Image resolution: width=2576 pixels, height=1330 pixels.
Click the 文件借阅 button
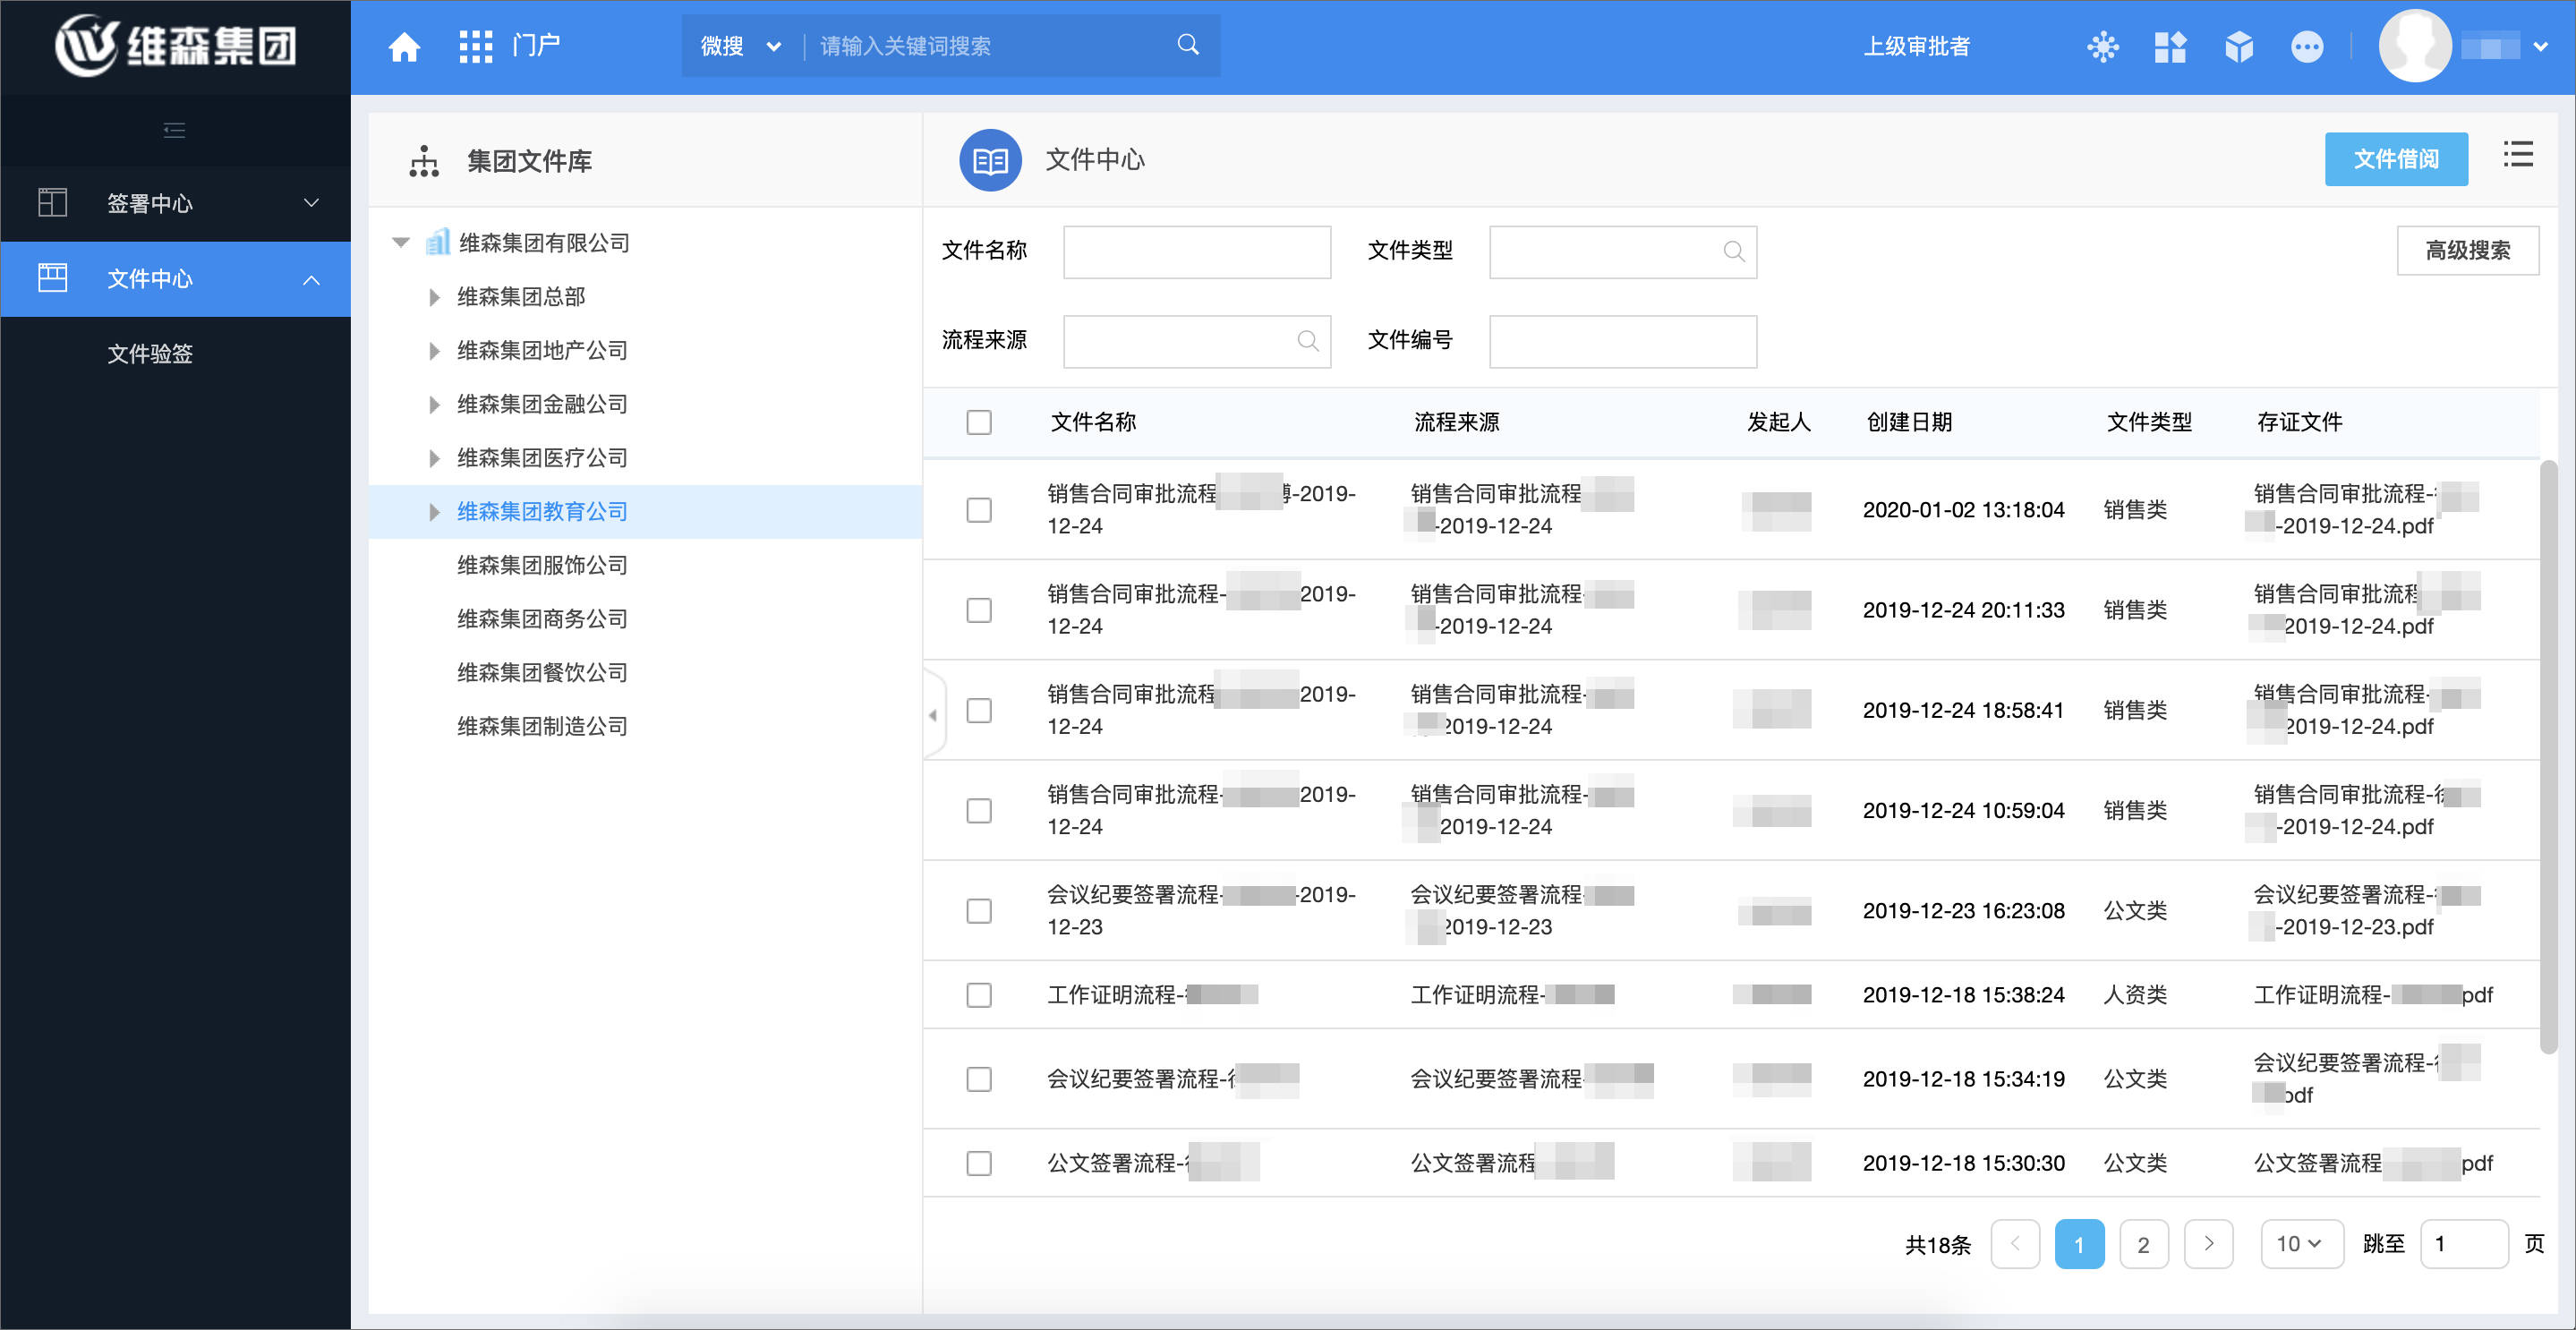click(2396, 158)
